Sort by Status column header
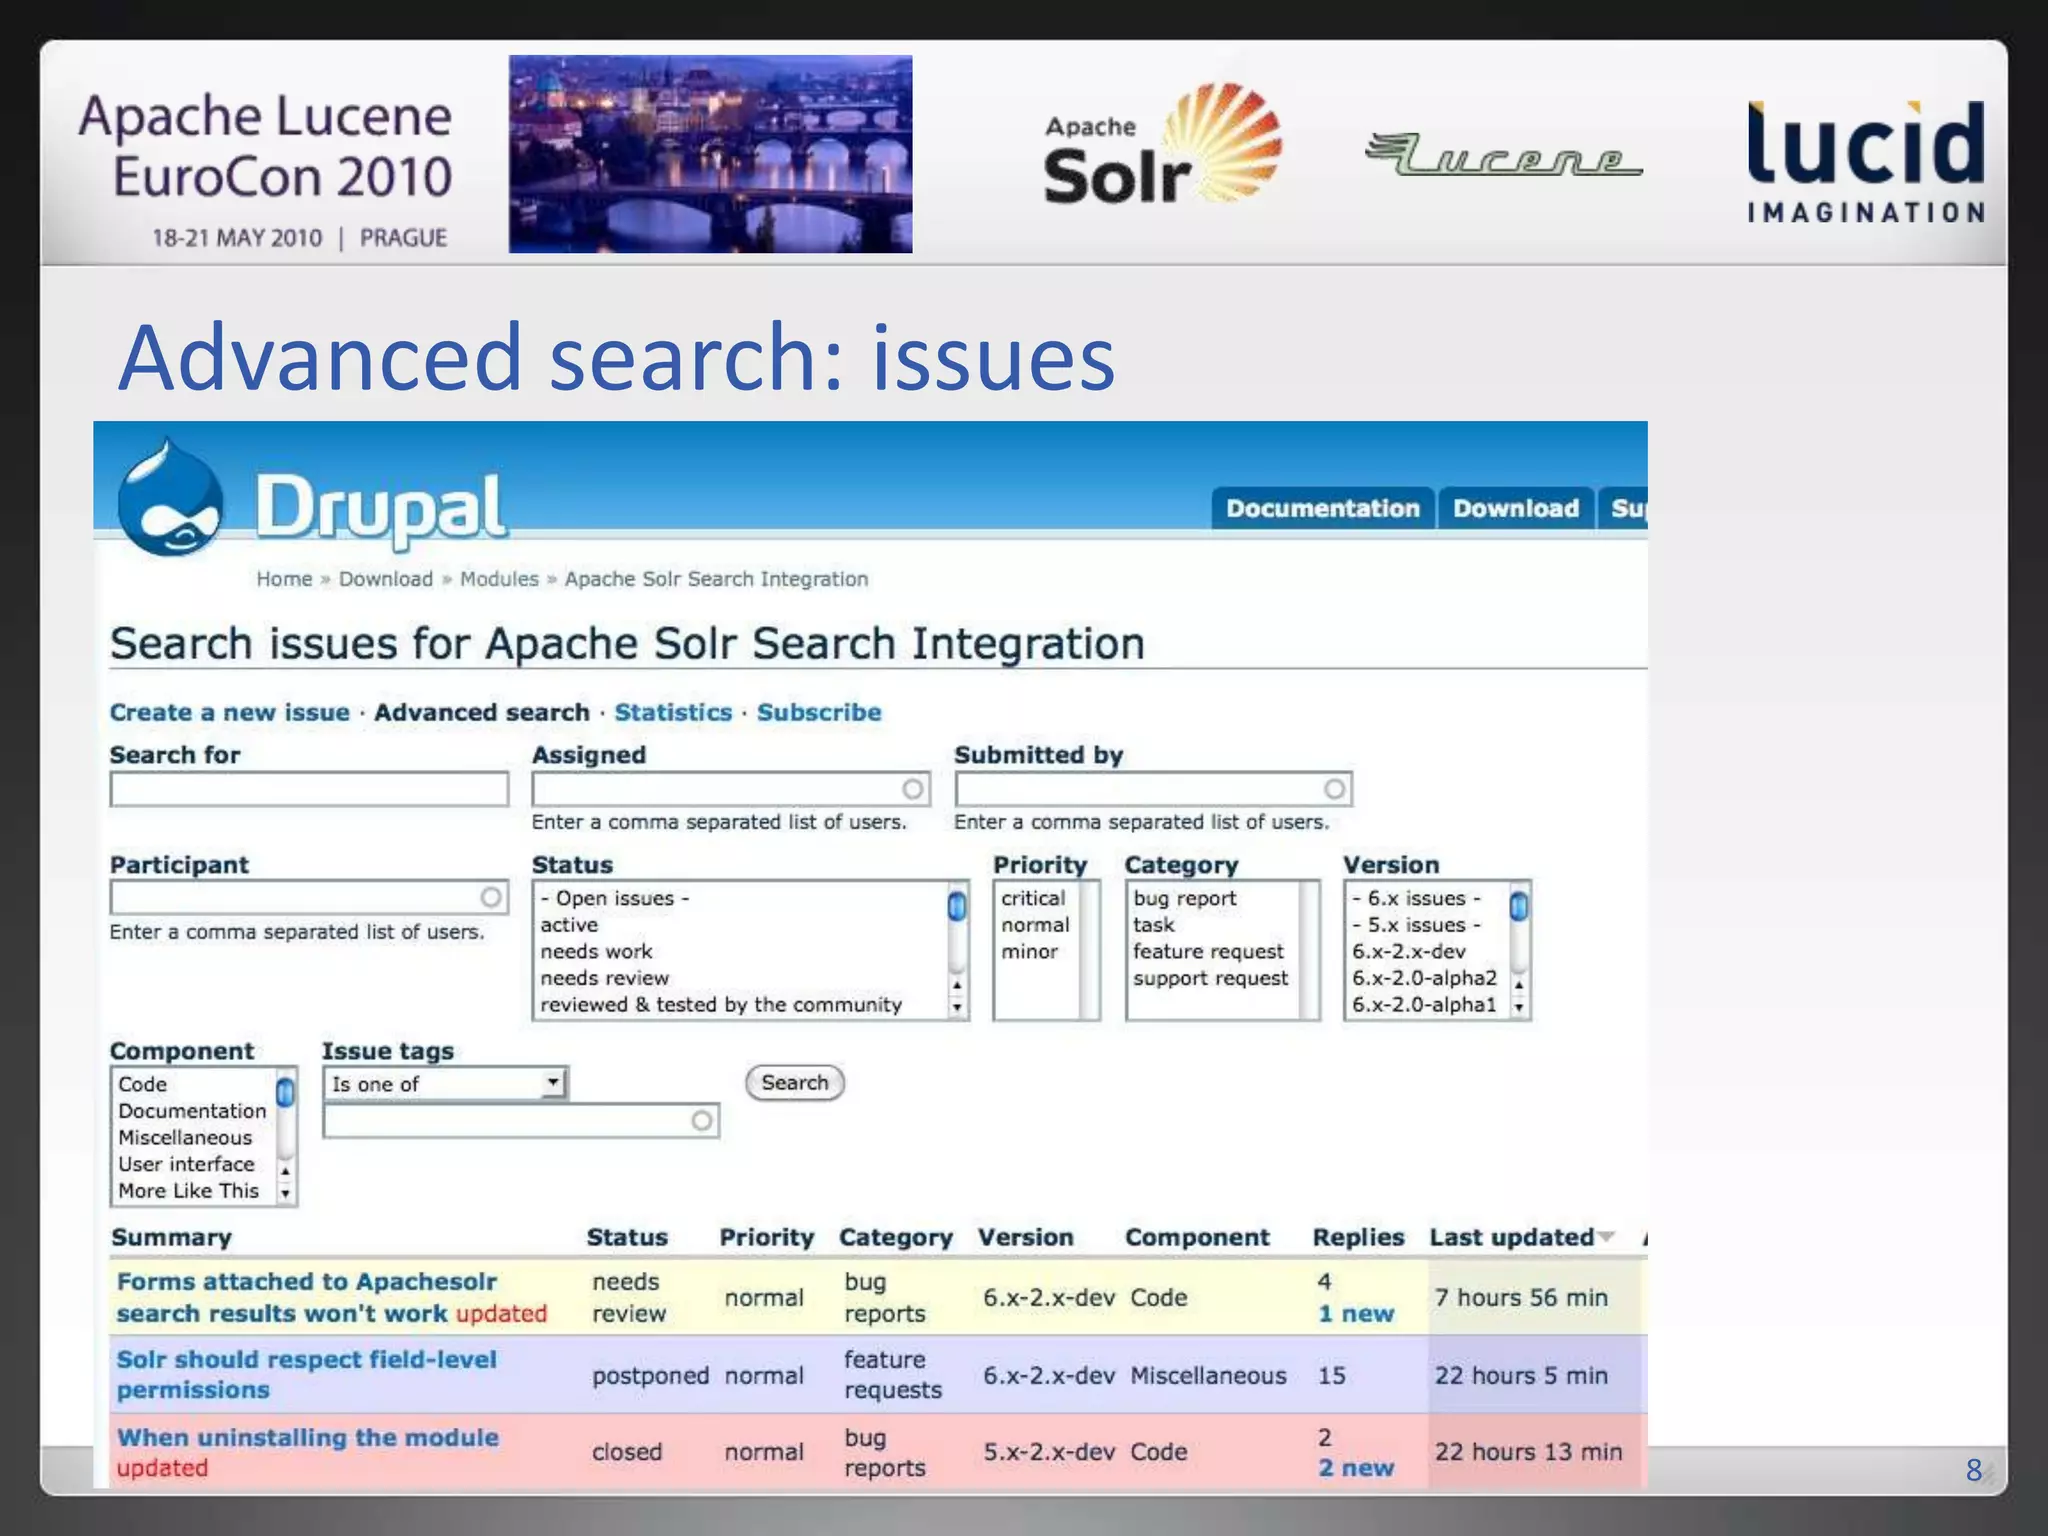This screenshot has height=1536, width=2048. click(627, 1237)
